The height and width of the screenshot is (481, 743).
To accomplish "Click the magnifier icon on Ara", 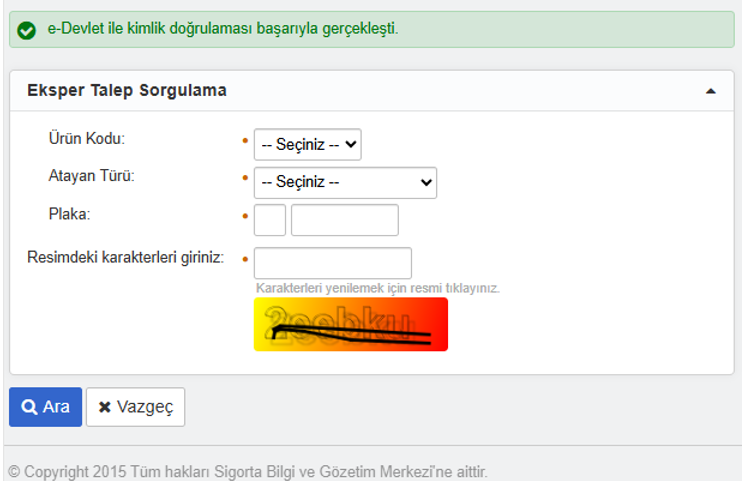I will tap(29, 407).
